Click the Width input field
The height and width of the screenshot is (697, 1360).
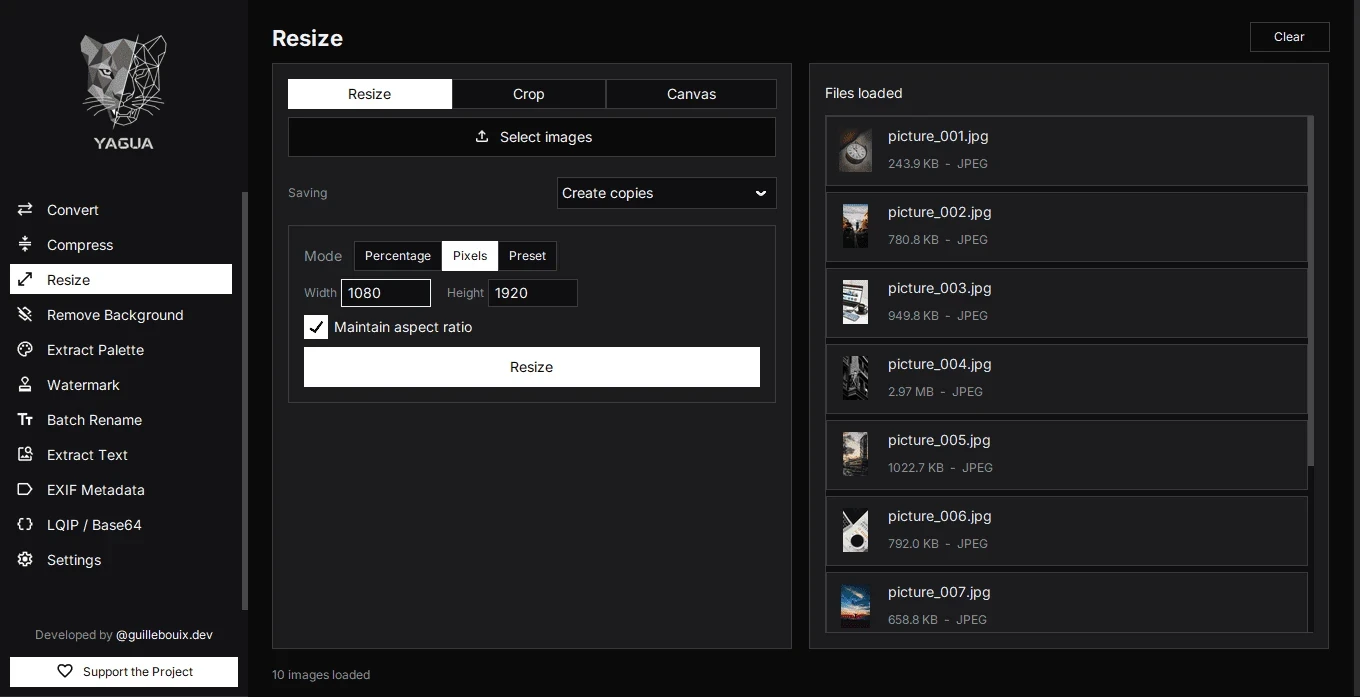pos(386,293)
